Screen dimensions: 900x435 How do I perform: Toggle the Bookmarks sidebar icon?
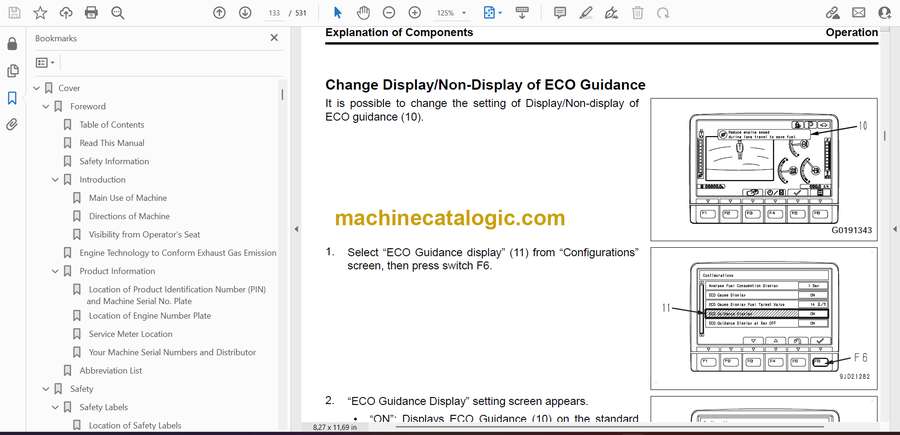(x=12, y=98)
